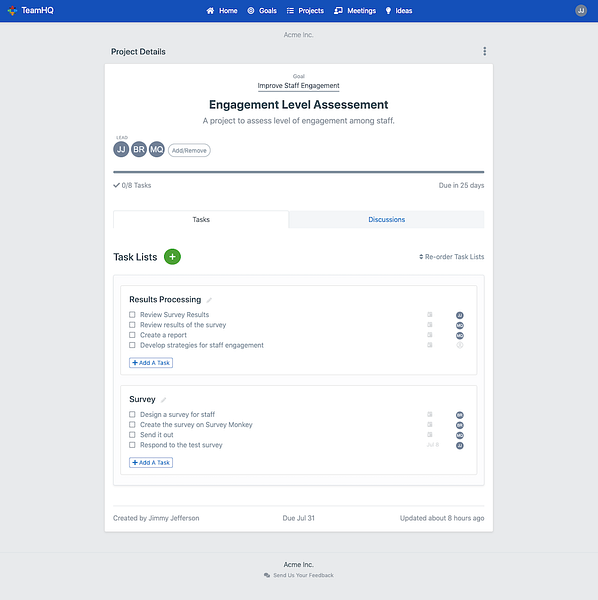Click the Send Us Your Feedback chat icon

click(x=267, y=576)
